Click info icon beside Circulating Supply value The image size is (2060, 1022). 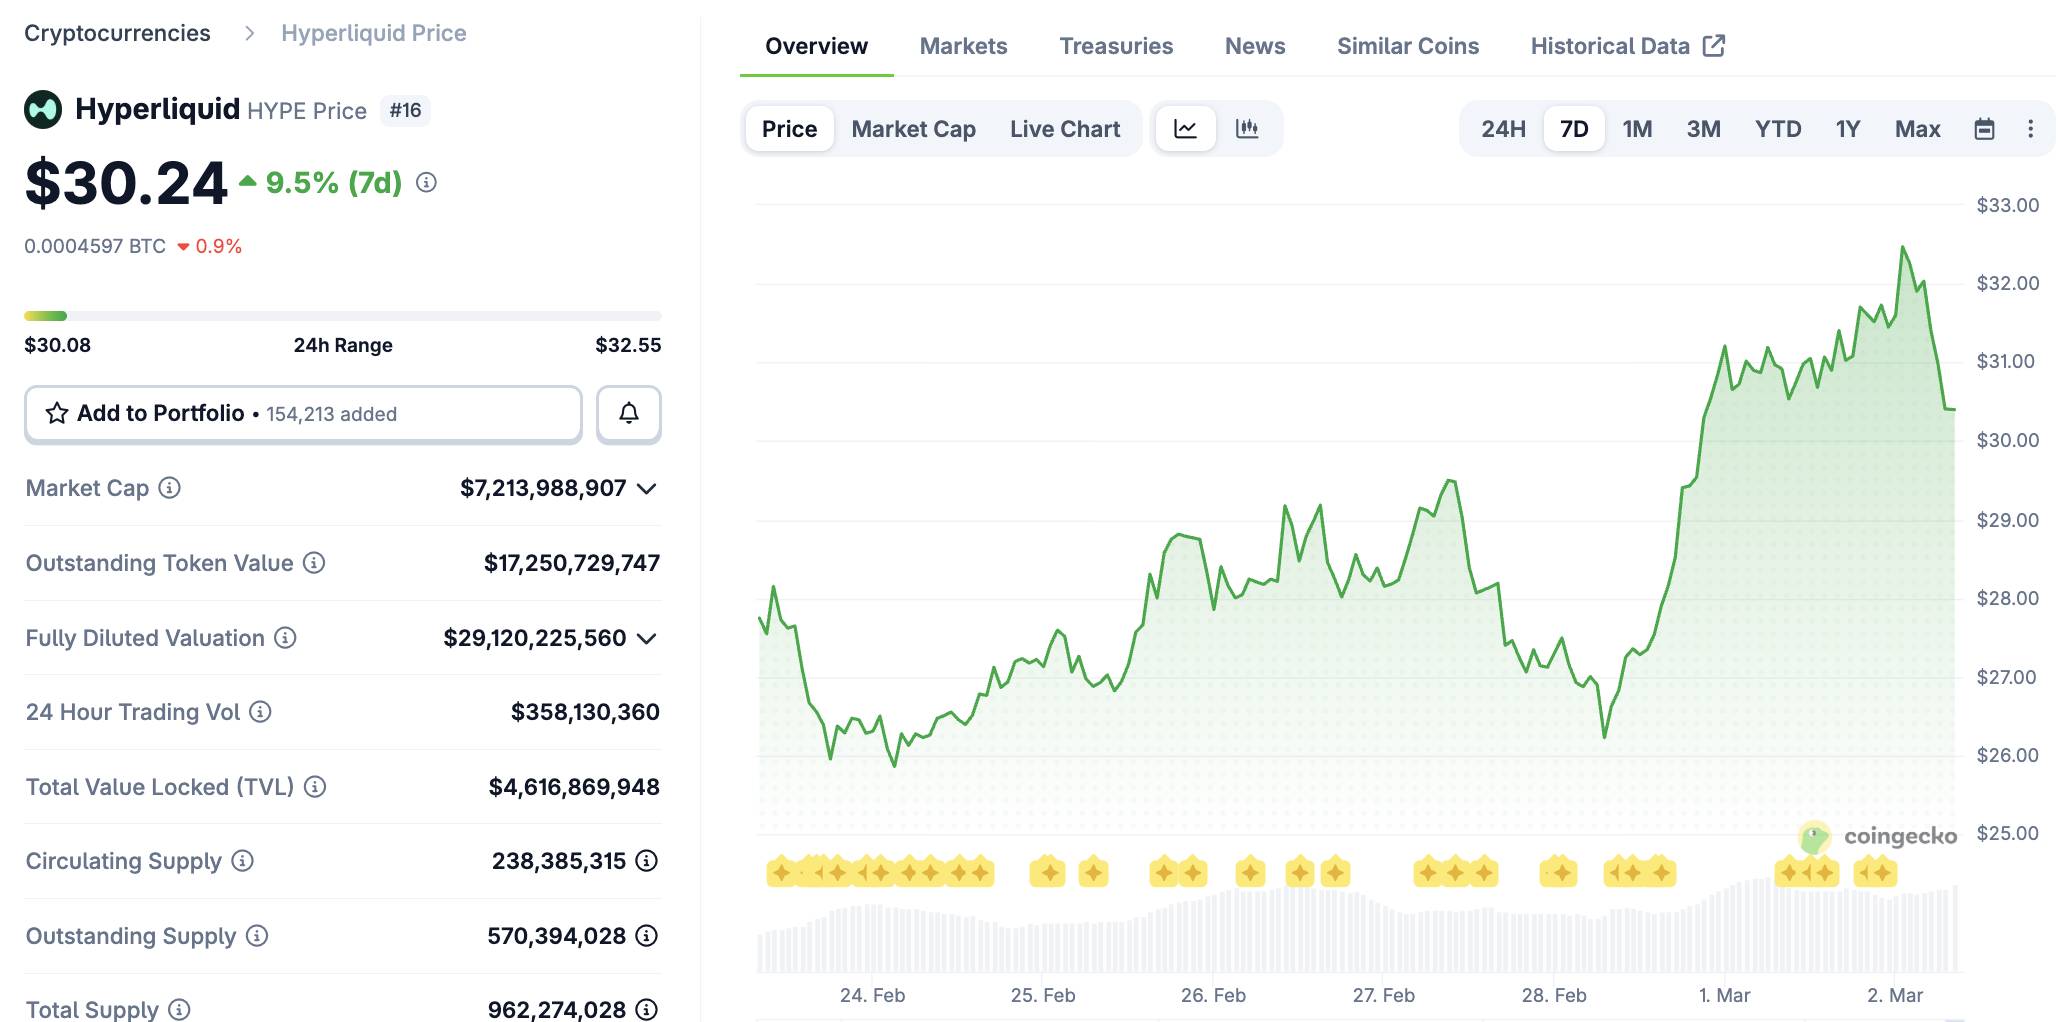tap(647, 861)
